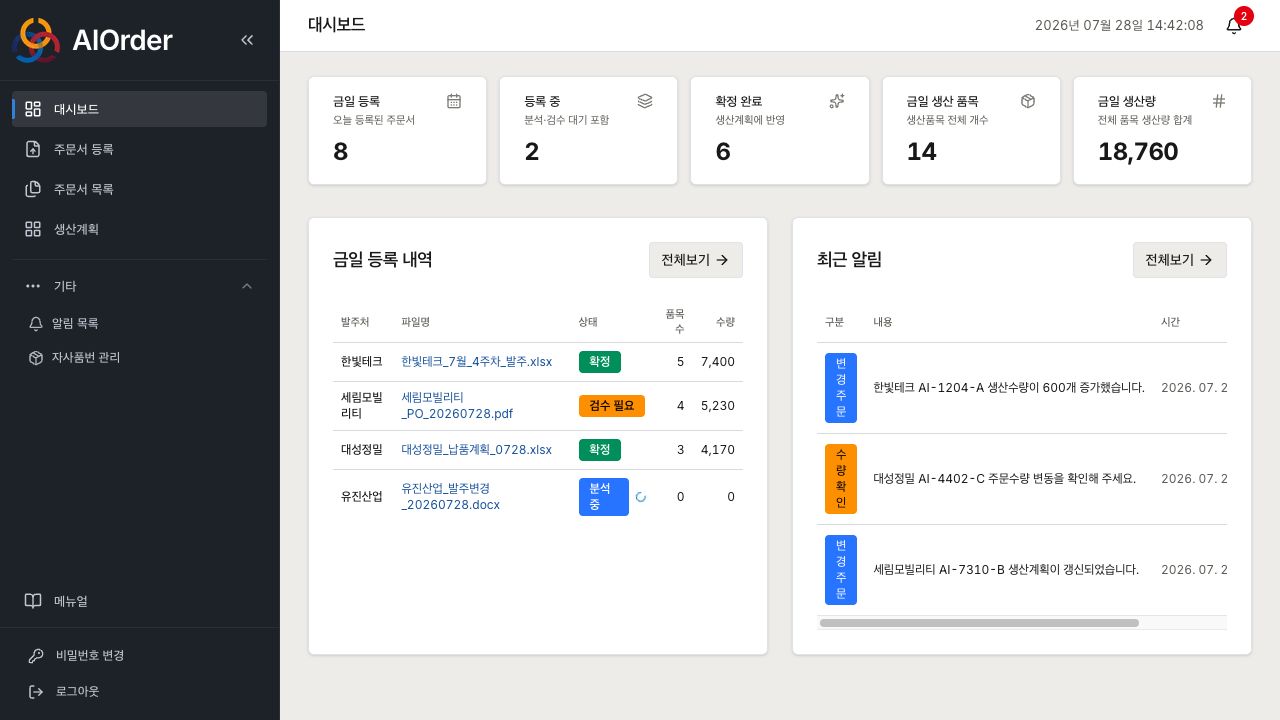Screen dimensions: 1280x720
Task: Open file 한빛테크_7월_4주차_발주.xlsx
Action: [x=476, y=362]
